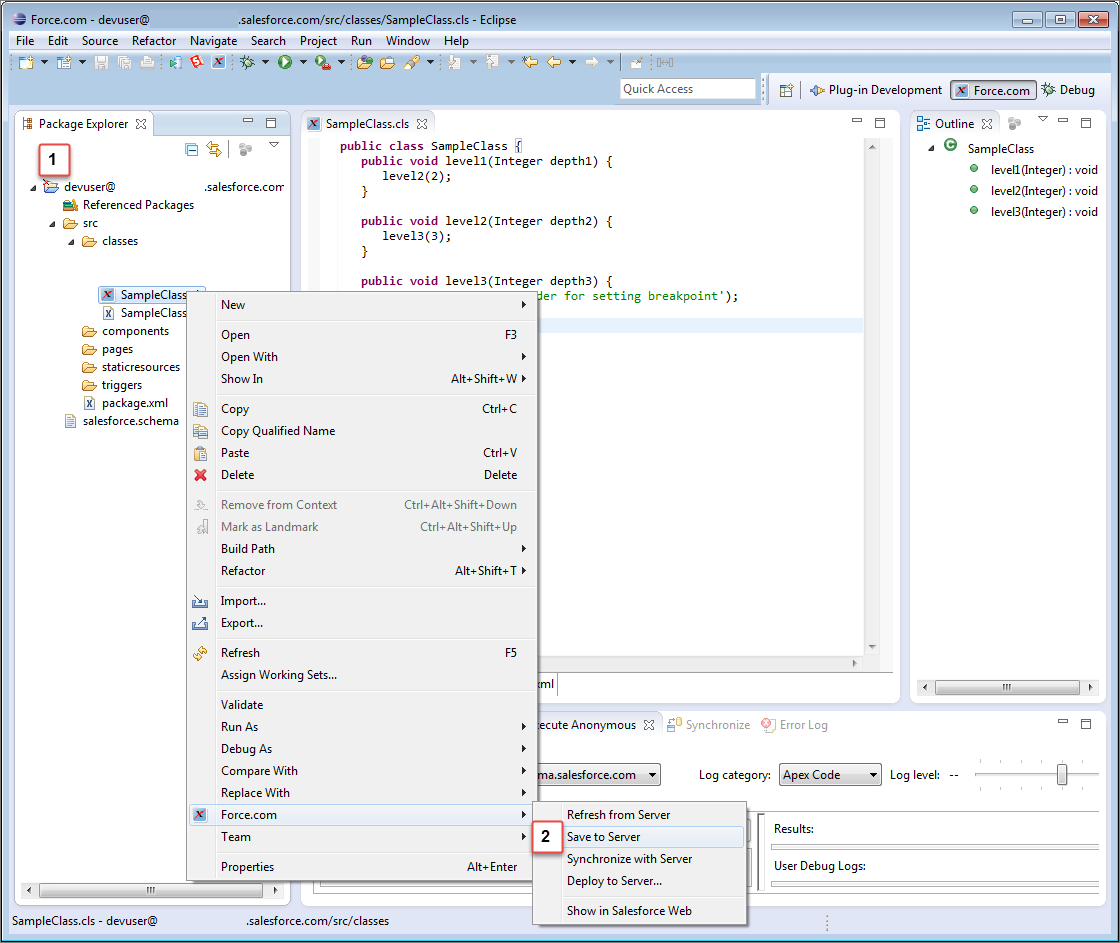This screenshot has width=1120, height=943.
Task: Click the Open Task folder icon
Action: 387,63
